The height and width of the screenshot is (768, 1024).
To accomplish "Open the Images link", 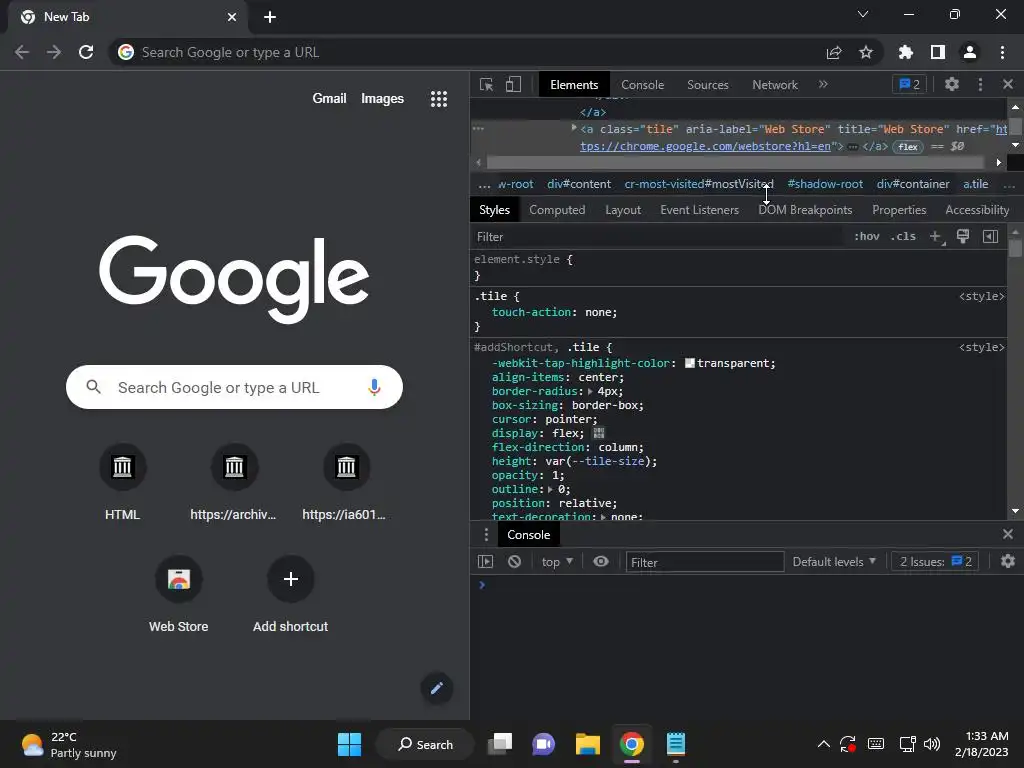I will coord(383,99).
